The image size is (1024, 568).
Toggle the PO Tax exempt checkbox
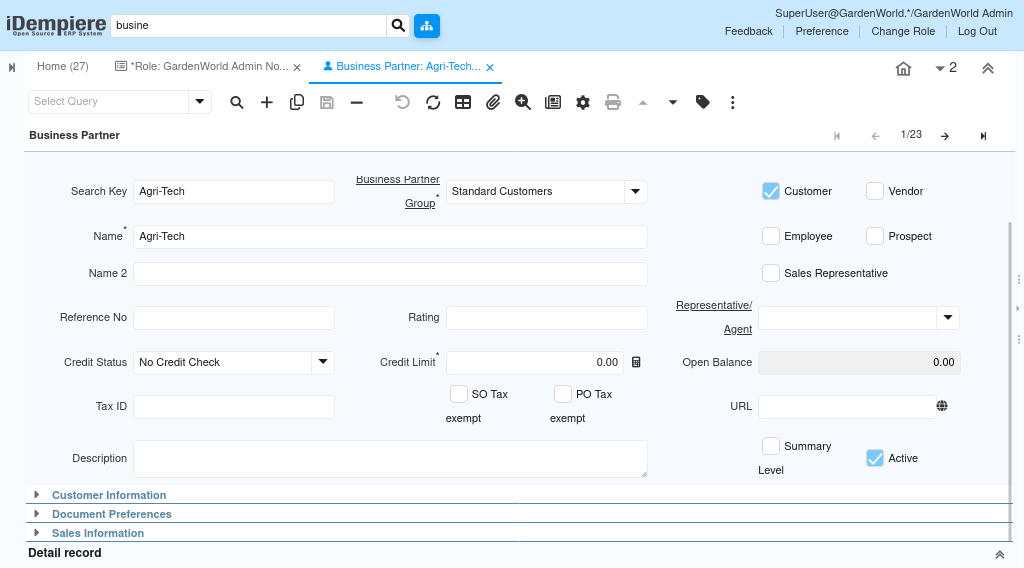pos(563,394)
